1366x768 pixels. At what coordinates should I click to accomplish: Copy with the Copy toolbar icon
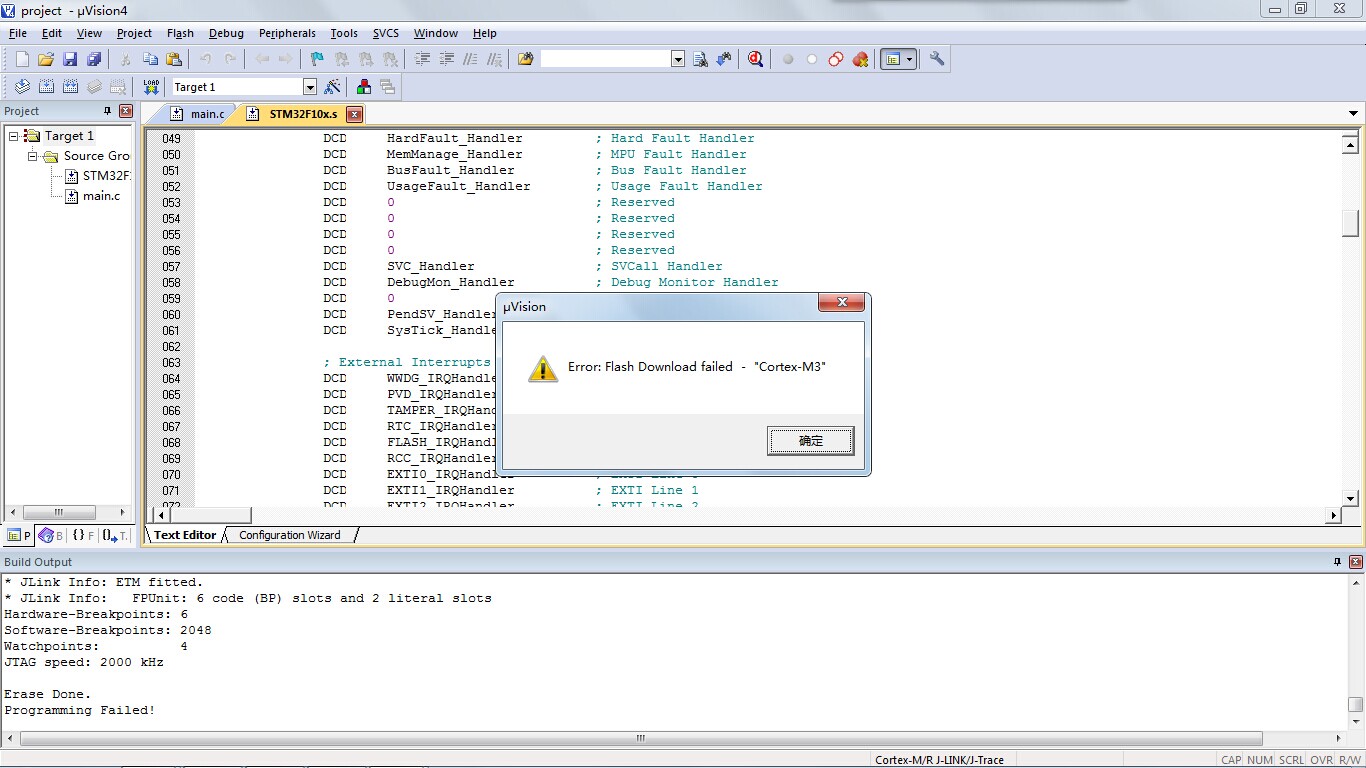(150, 59)
